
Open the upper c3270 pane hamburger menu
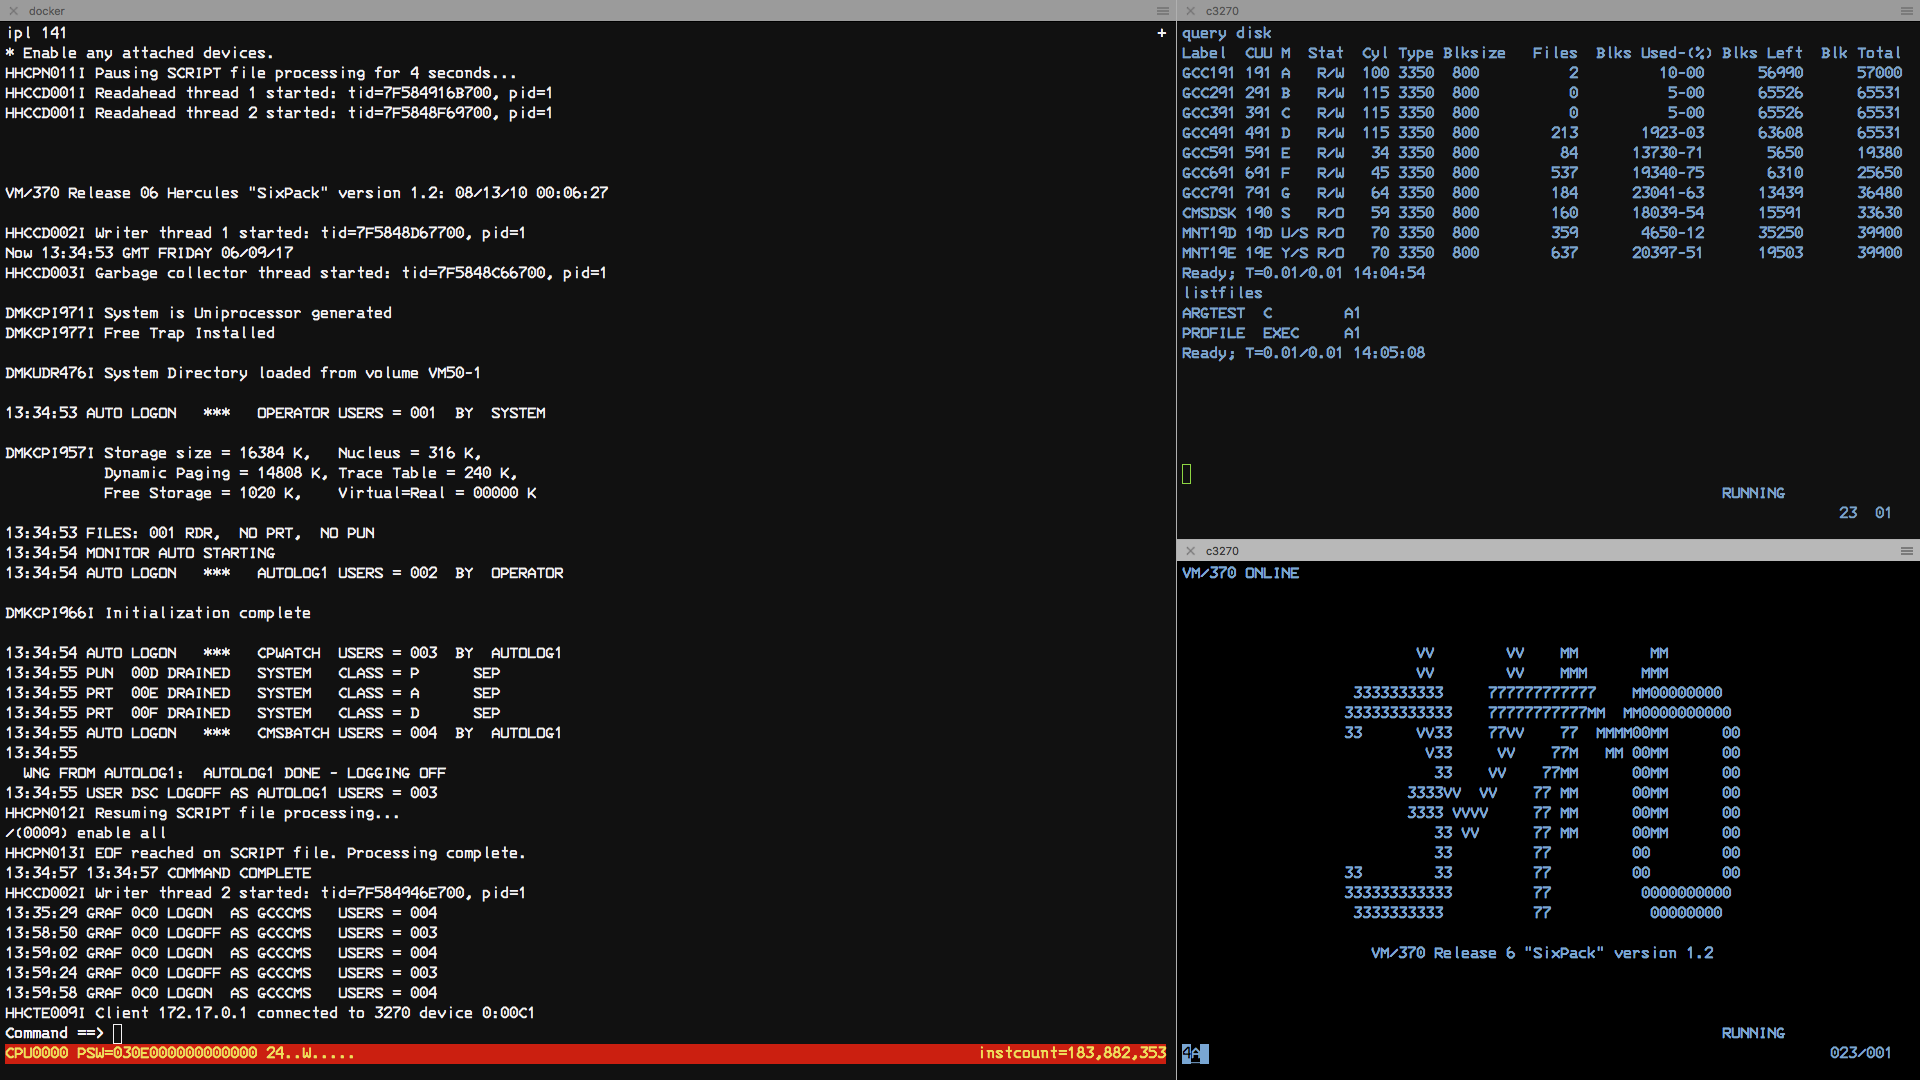[x=1906, y=11]
